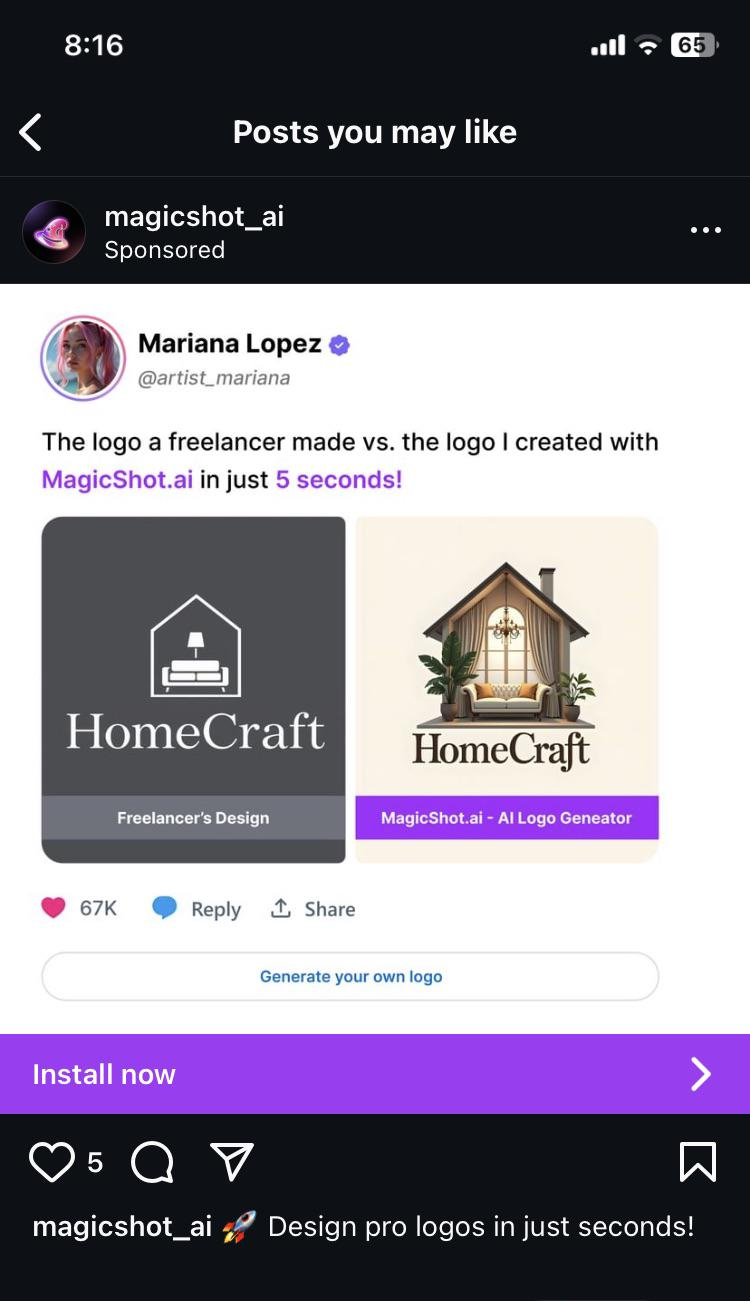Tap the magicshot_ai profile avatar
Image resolution: width=750 pixels, height=1301 pixels.
(x=54, y=232)
